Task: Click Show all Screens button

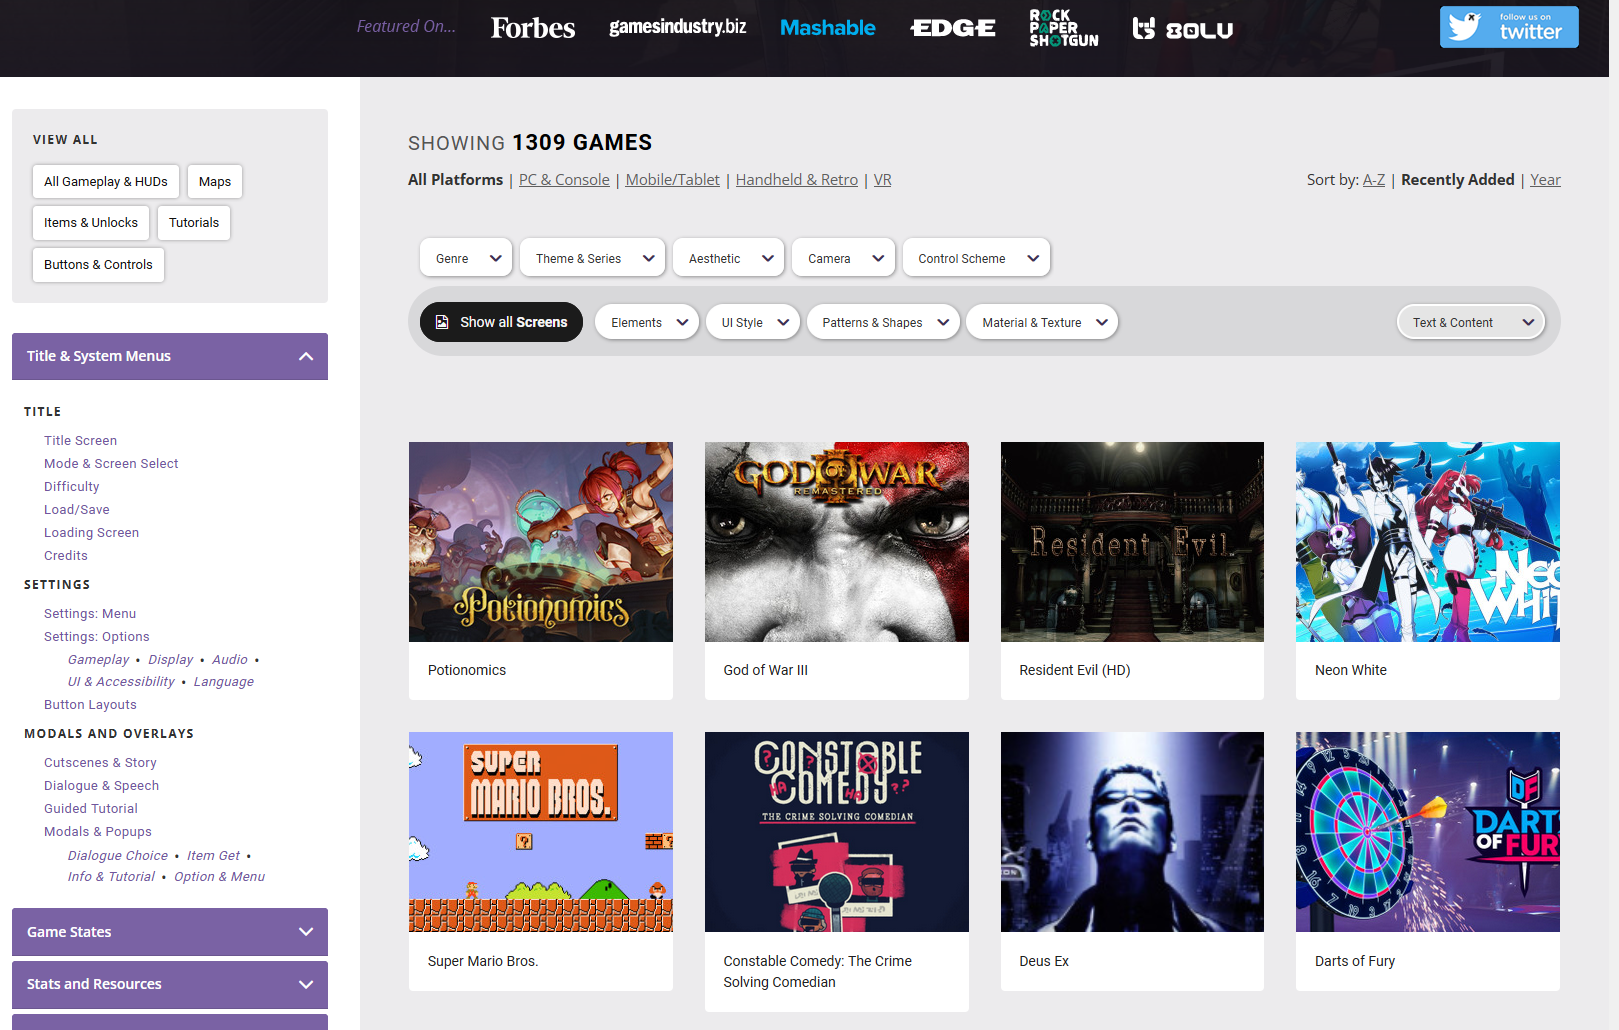Action: click(x=501, y=322)
